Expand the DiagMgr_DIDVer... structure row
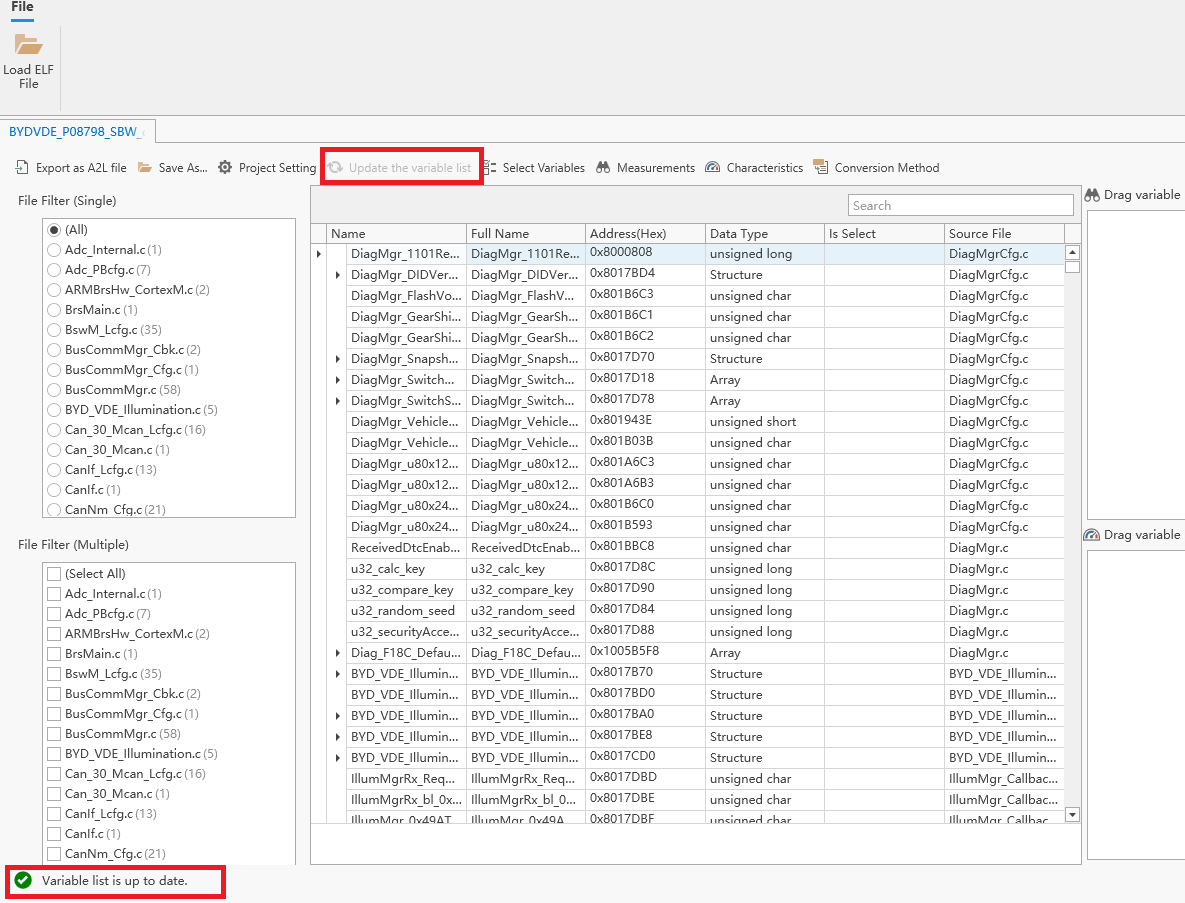This screenshot has height=903, width=1185. pos(338,275)
